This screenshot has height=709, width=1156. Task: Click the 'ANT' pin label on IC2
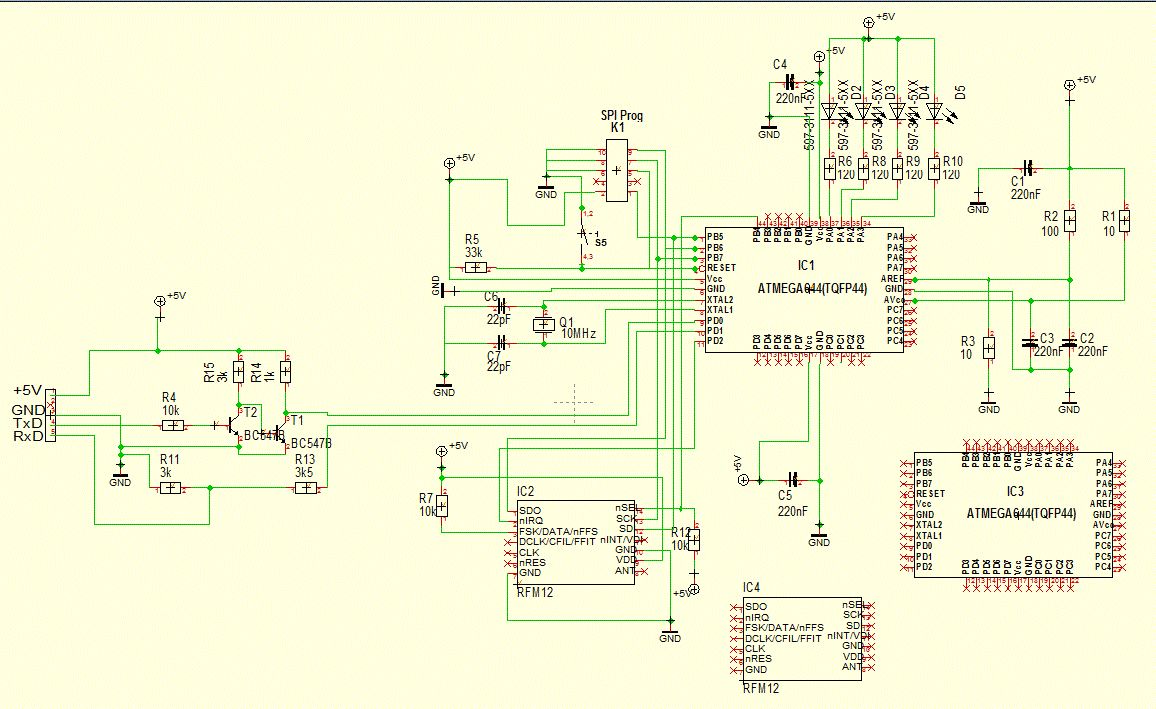tap(624, 570)
